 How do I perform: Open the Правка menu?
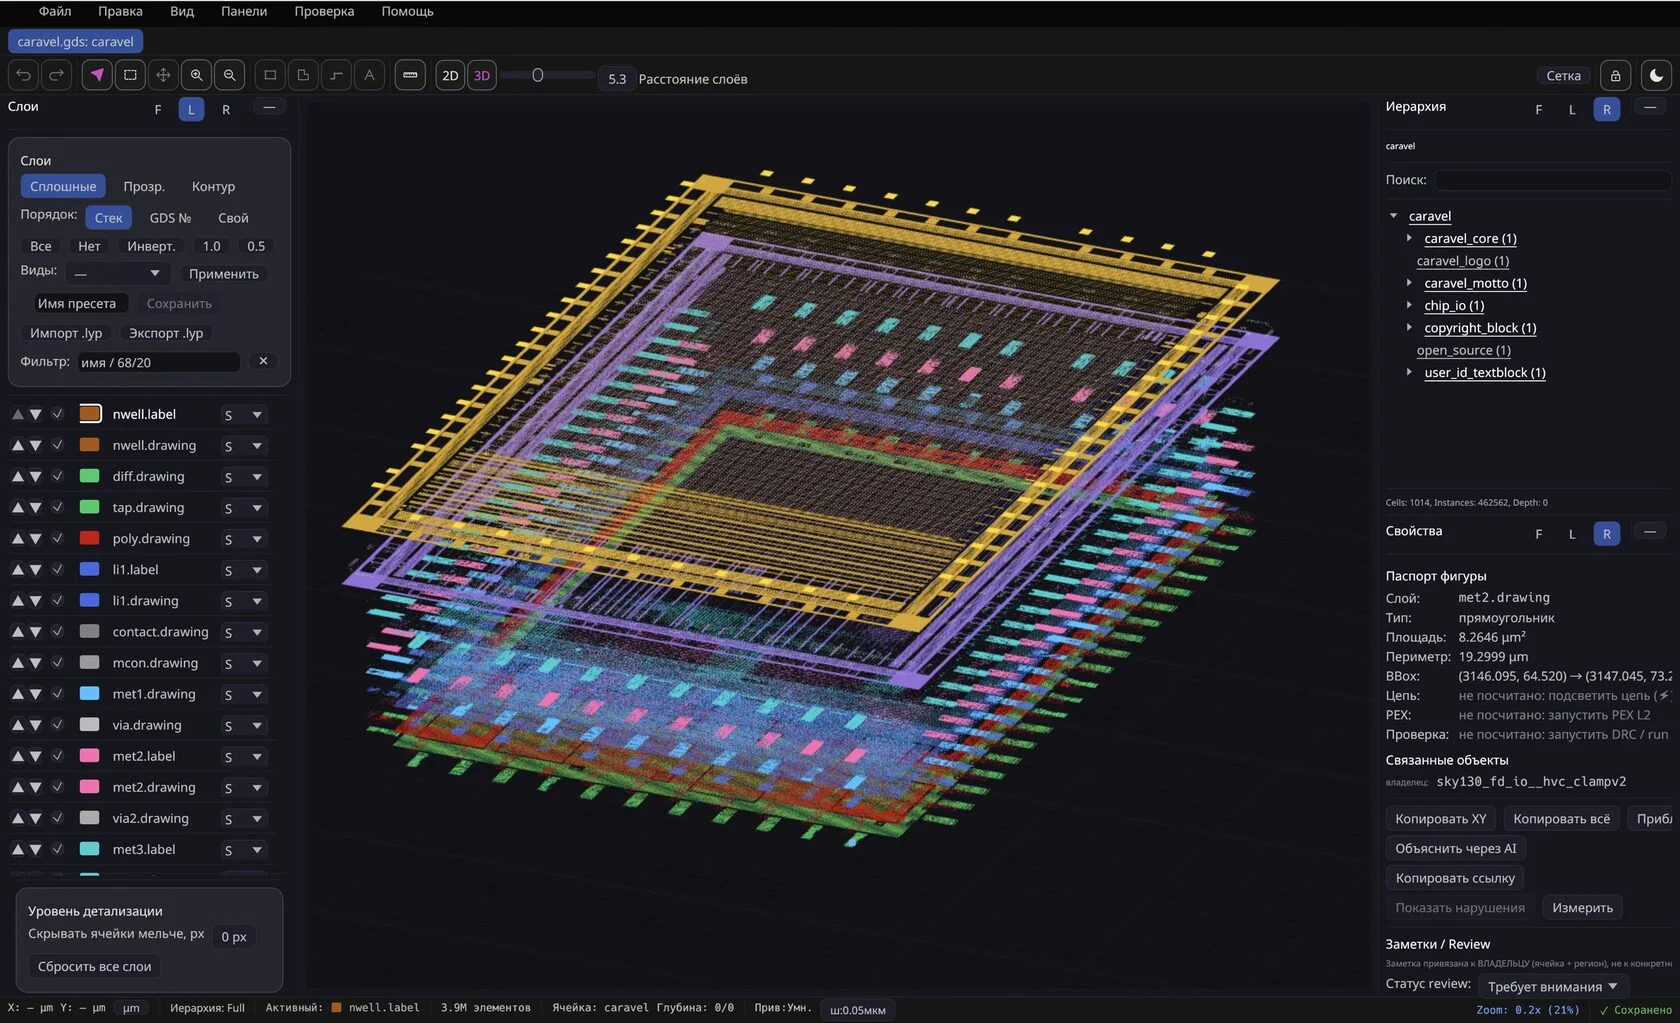(x=120, y=12)
